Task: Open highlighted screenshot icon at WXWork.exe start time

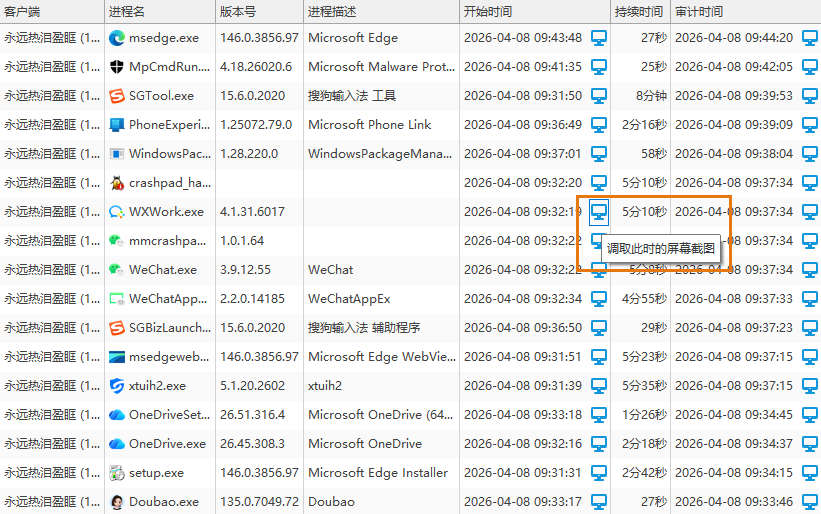Action: coord(599,212)
